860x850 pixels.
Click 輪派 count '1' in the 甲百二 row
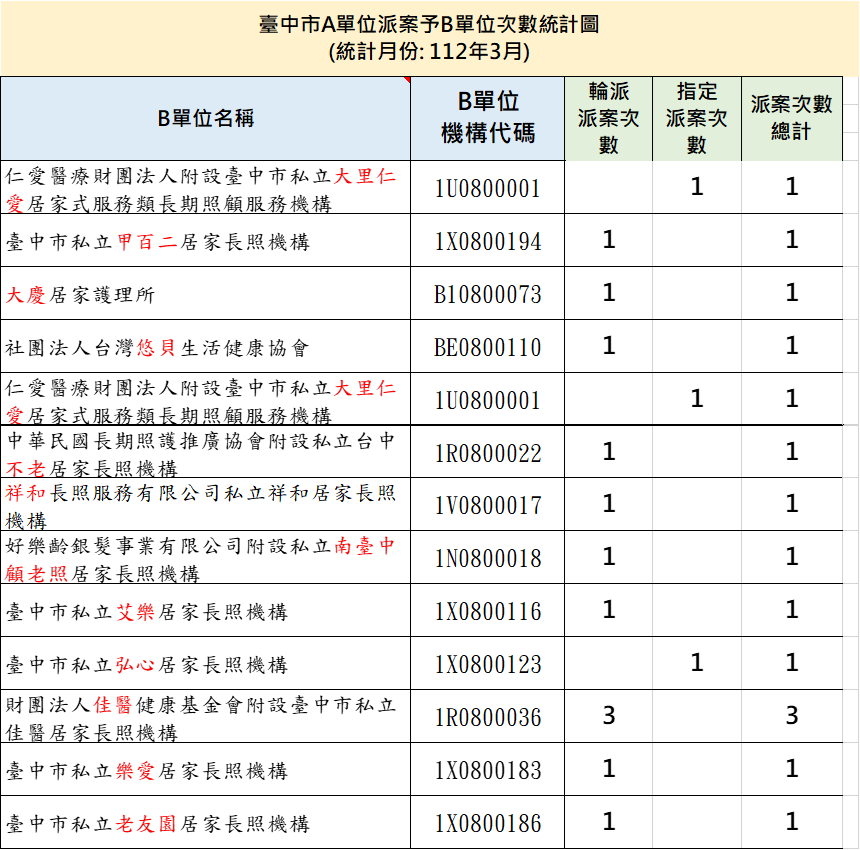click(609, 240)
